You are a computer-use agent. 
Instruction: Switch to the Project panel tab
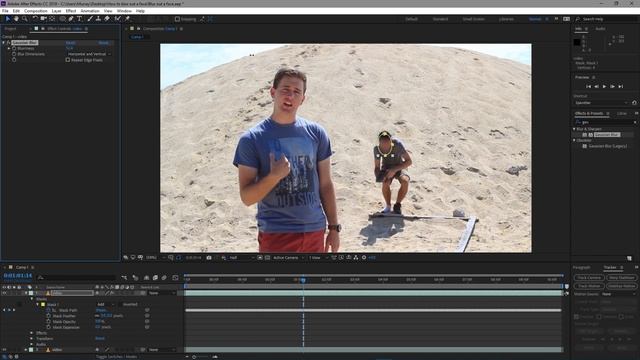pyautogui.click(x=11, y=29)
